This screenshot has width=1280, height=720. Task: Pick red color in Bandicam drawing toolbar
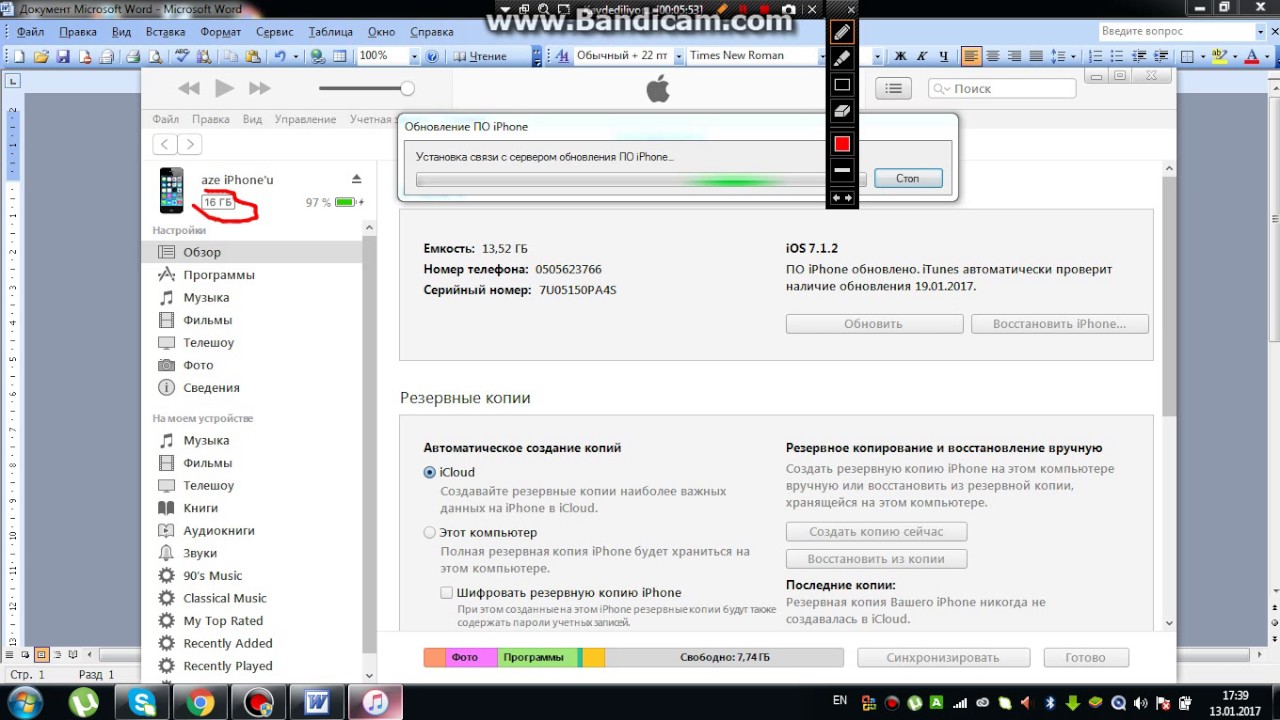pyautogui.click(x=842, y=144)
